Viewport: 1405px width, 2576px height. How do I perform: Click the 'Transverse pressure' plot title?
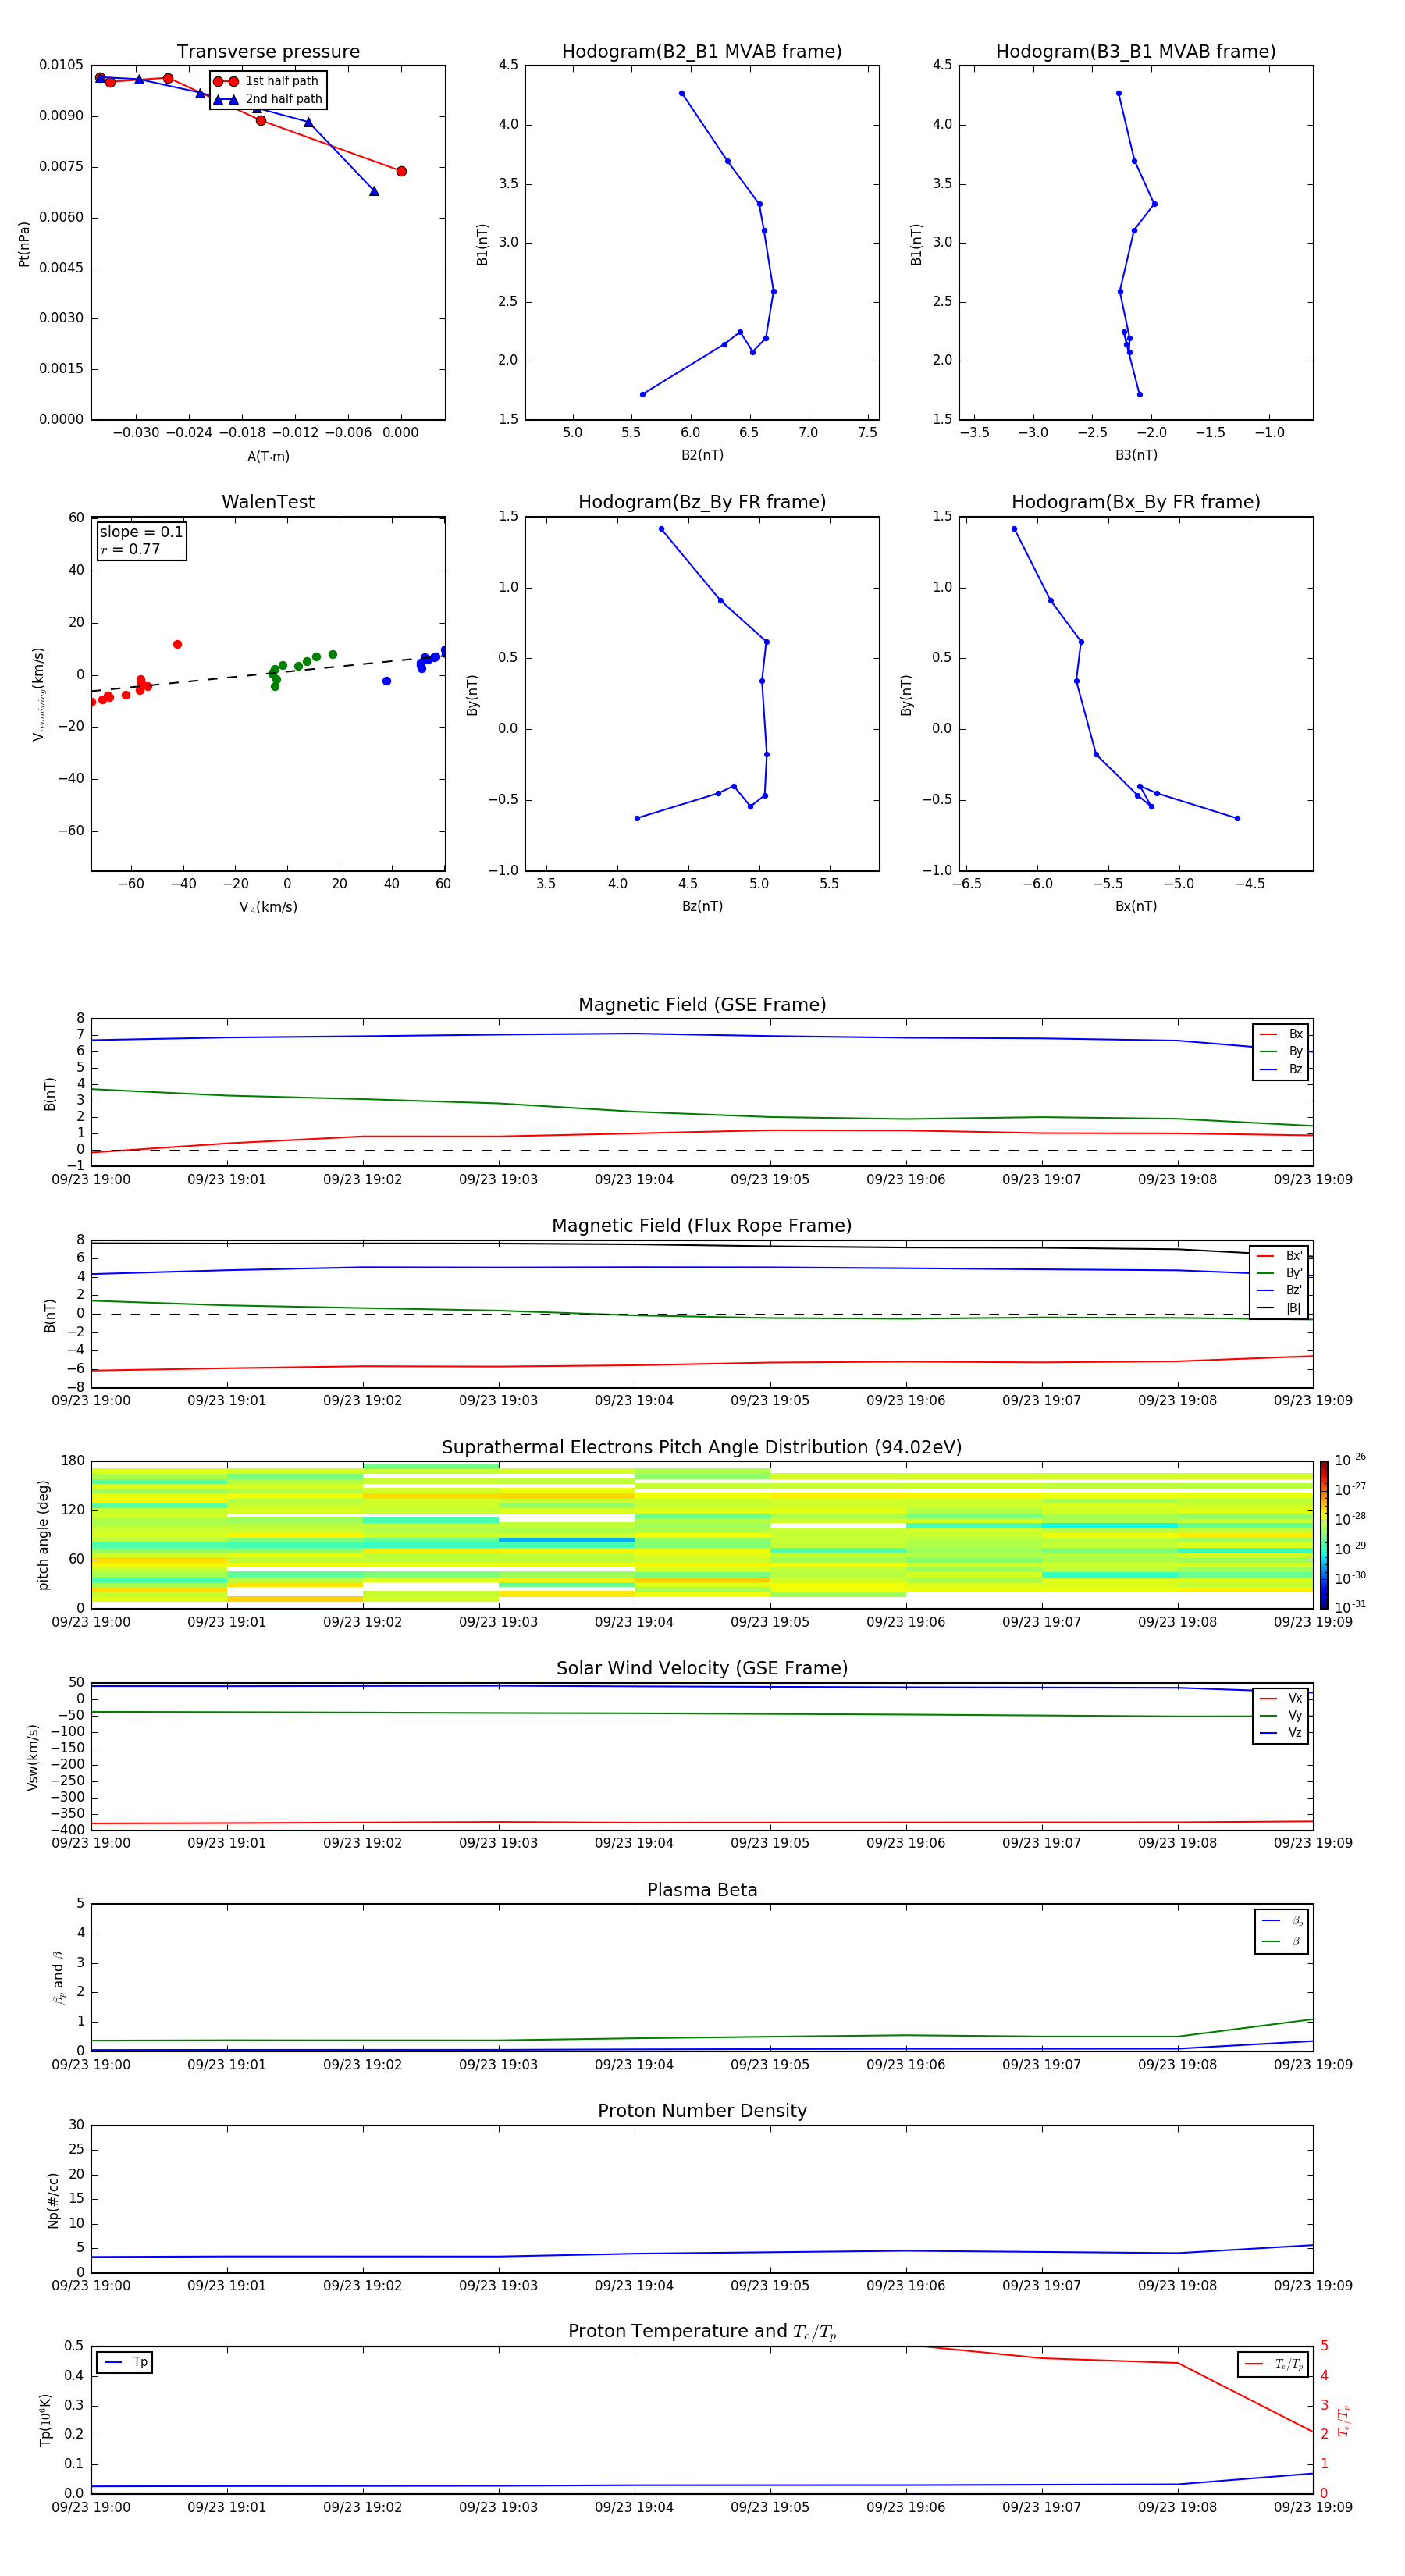pyautogui.click(x=268, y=52)
